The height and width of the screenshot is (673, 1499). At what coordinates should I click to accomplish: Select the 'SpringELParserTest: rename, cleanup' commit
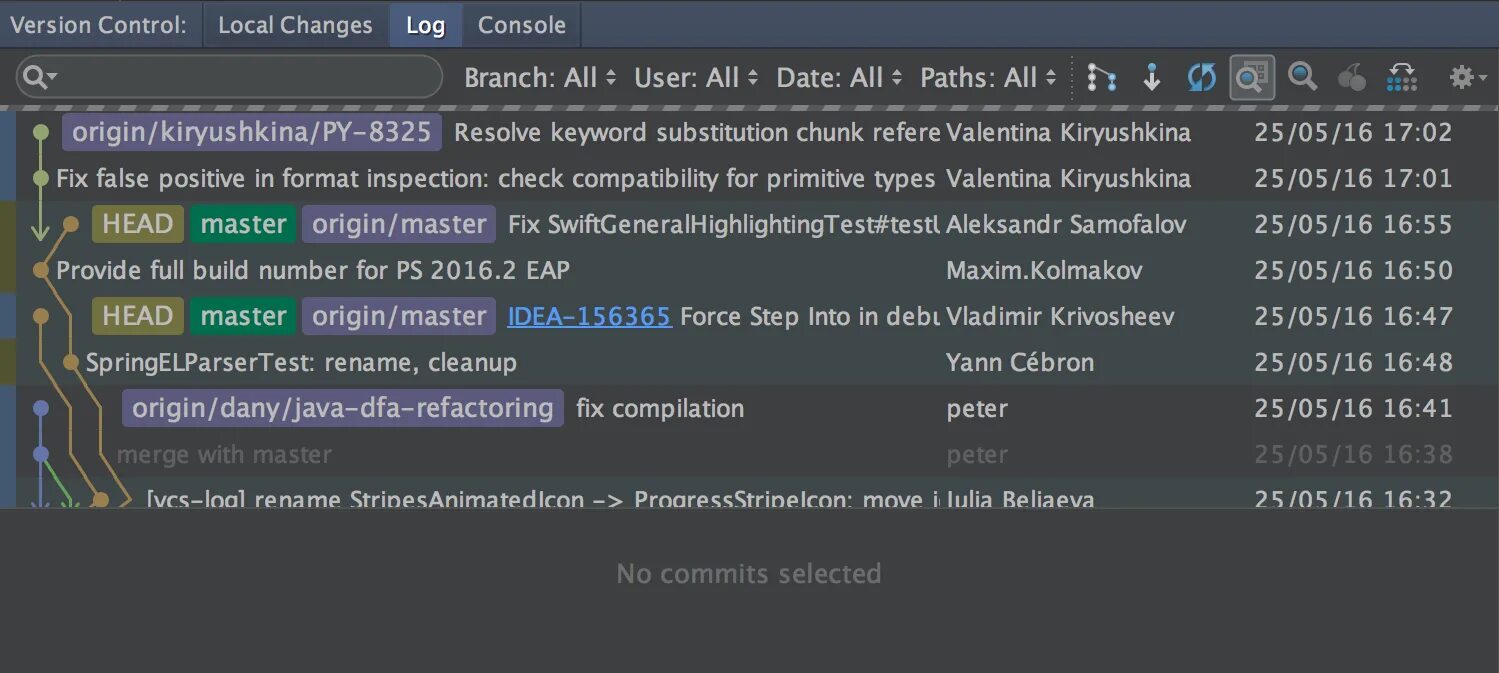301,363
